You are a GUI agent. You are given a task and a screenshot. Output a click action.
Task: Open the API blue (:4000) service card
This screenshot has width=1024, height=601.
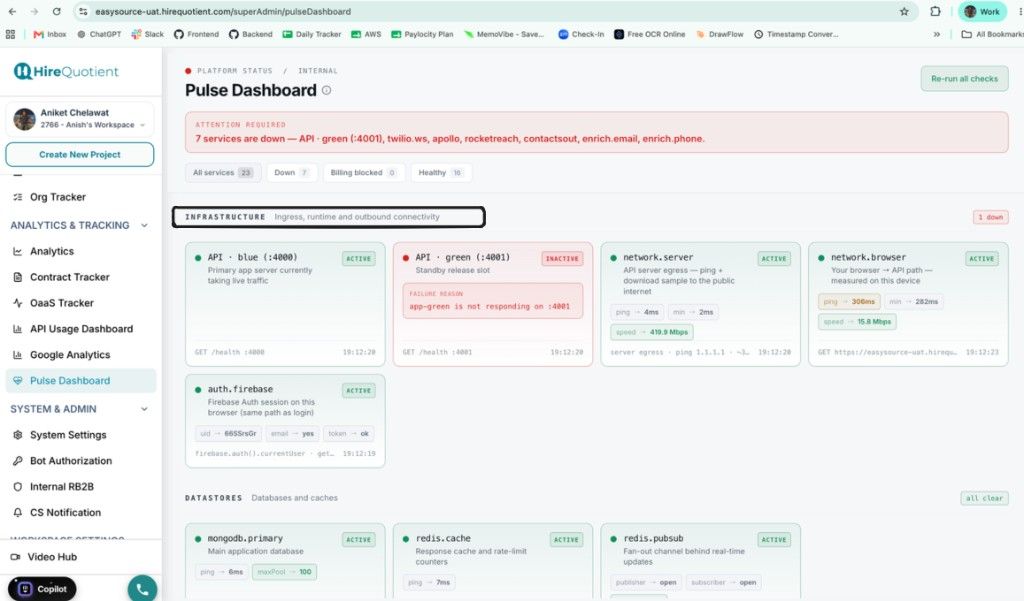point(285,304)
